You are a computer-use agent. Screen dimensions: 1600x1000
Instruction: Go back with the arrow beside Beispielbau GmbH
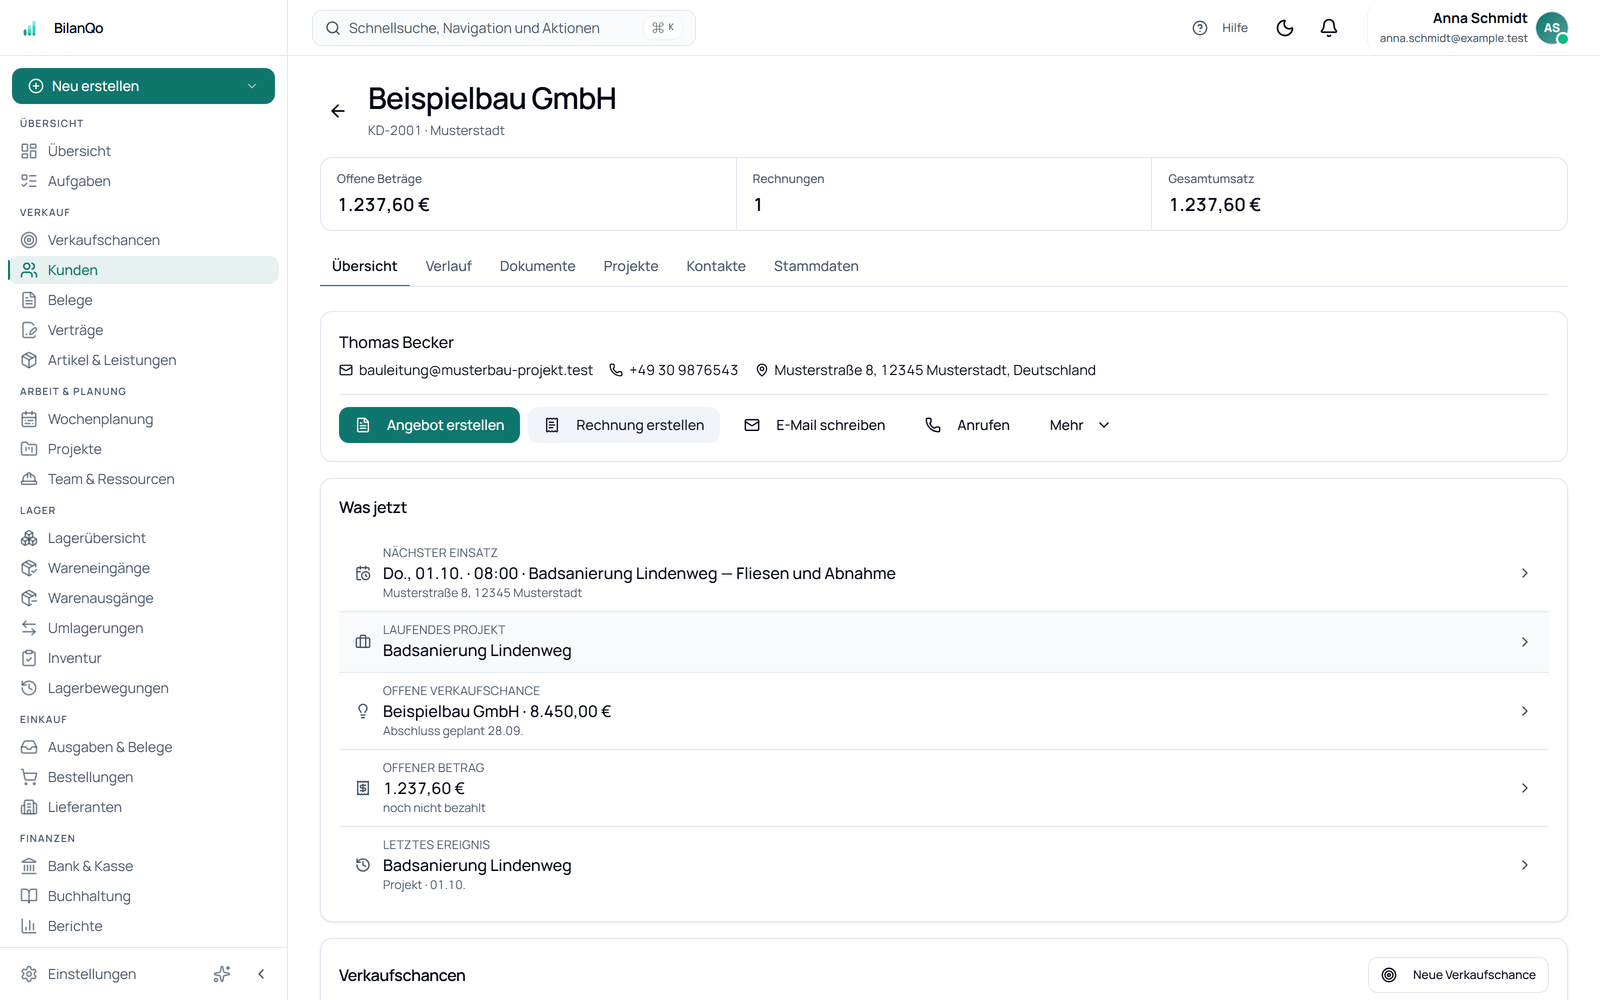[x=338, y=111]
